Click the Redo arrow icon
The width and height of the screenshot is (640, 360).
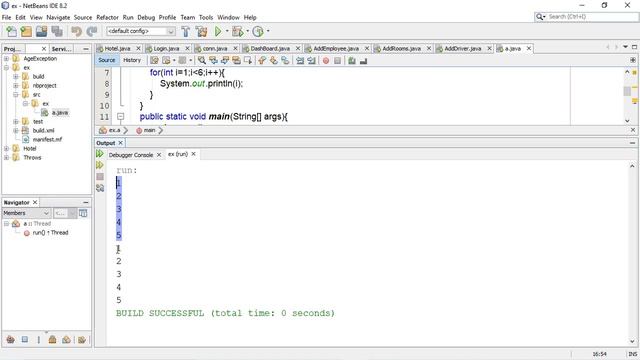point(92,31)
